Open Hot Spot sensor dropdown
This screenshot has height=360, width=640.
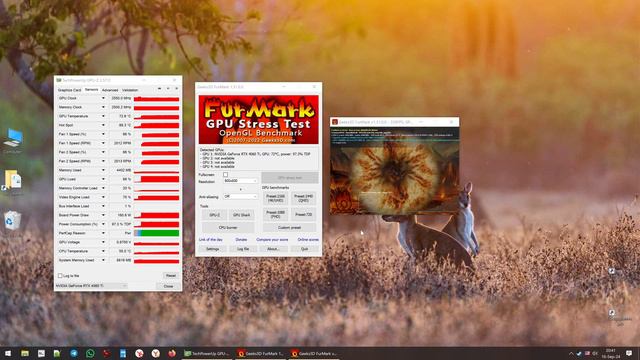(103, 125)
